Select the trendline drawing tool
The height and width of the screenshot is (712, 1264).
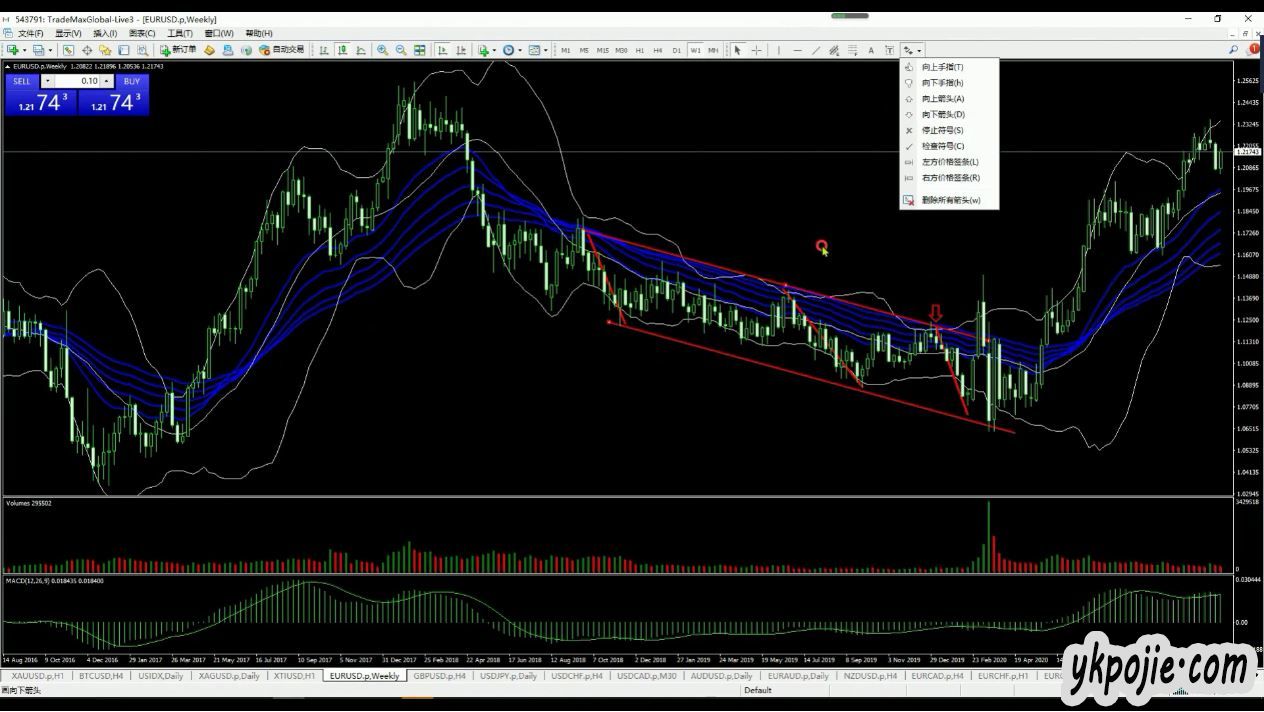(815, 50)
